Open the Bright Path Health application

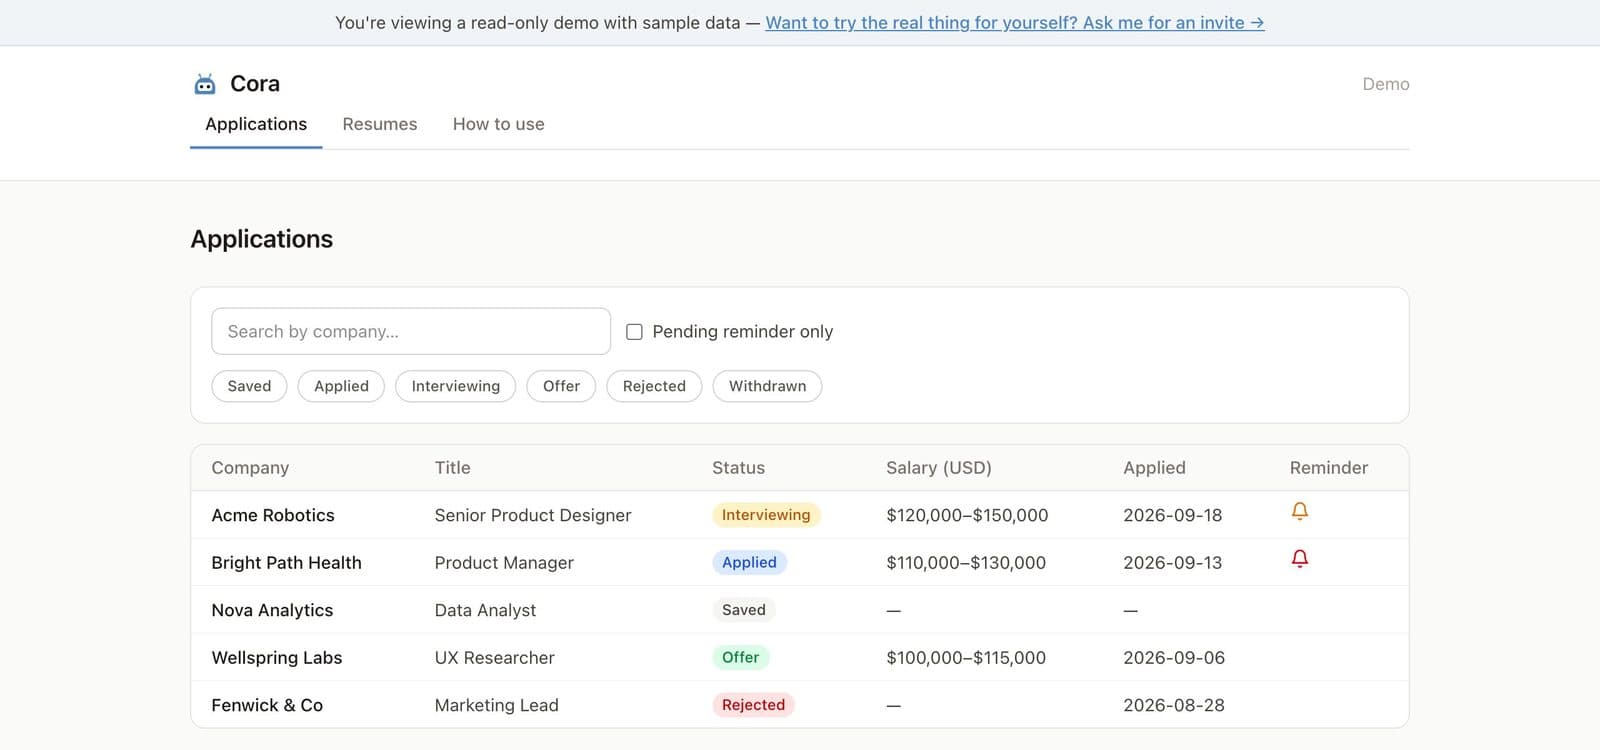[x=800, y=562]
